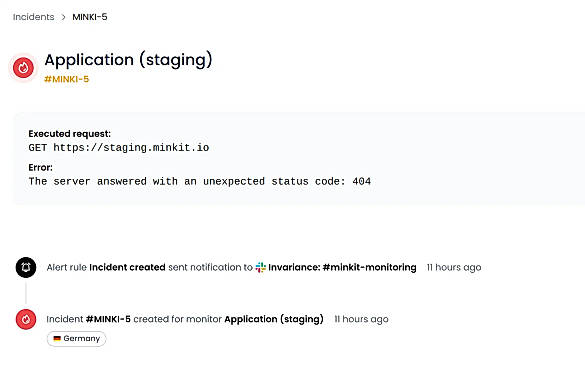This screenshot has height=368, width=585.
Task: Click #MINKI-5 in the timeline entry
Action: tap(108, 319)
